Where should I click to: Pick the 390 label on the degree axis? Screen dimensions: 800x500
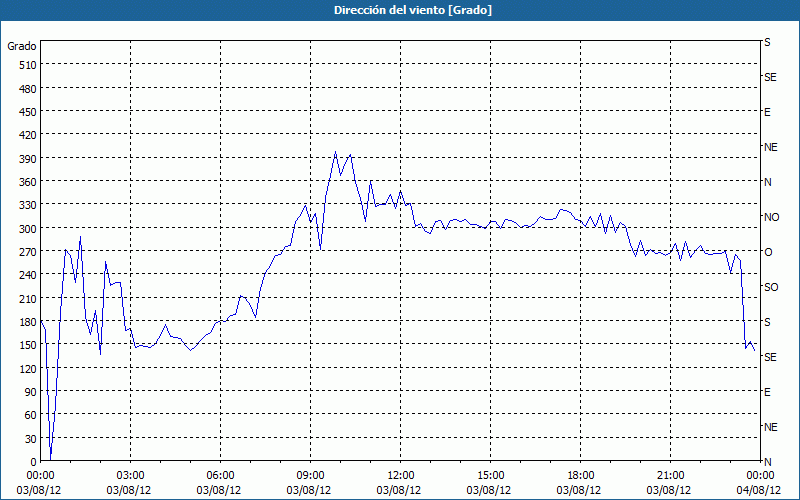29,159
